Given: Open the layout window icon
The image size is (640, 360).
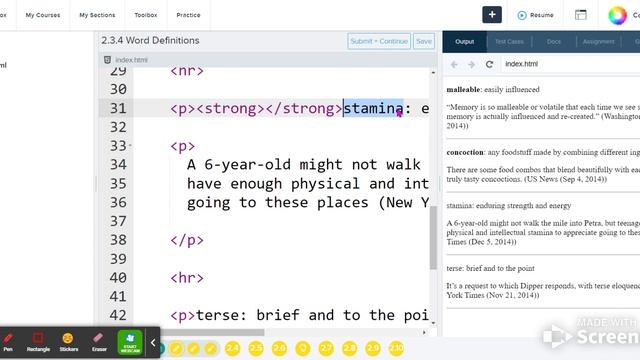Looking at the screenshot, I should point(581,15).
